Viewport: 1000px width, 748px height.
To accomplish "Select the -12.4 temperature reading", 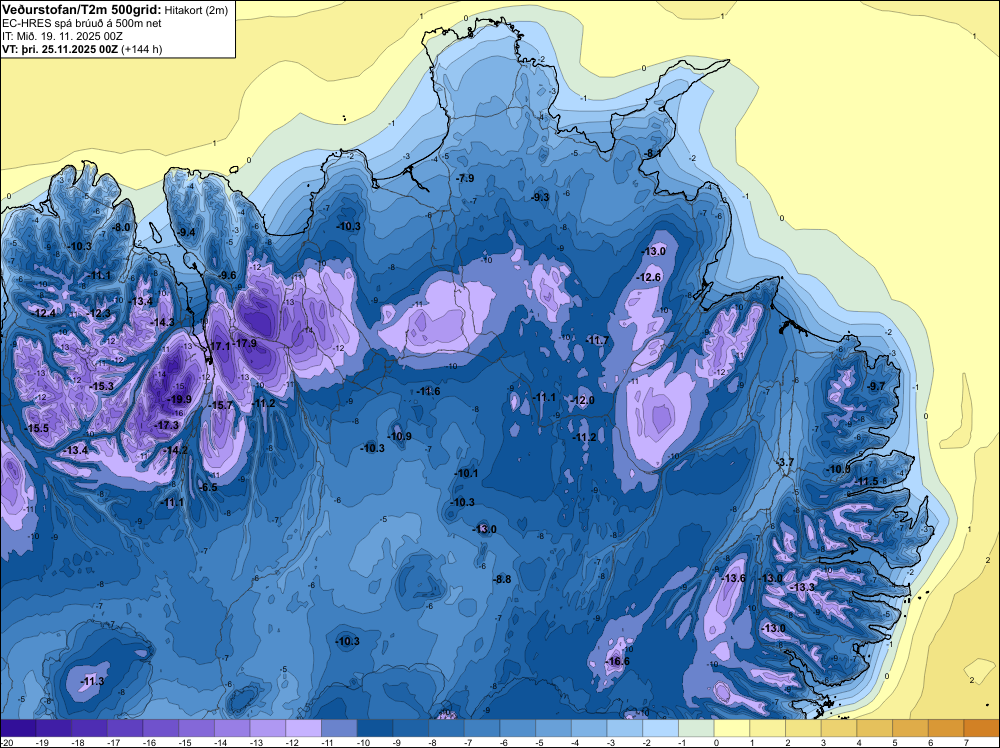I will (43, 313).
